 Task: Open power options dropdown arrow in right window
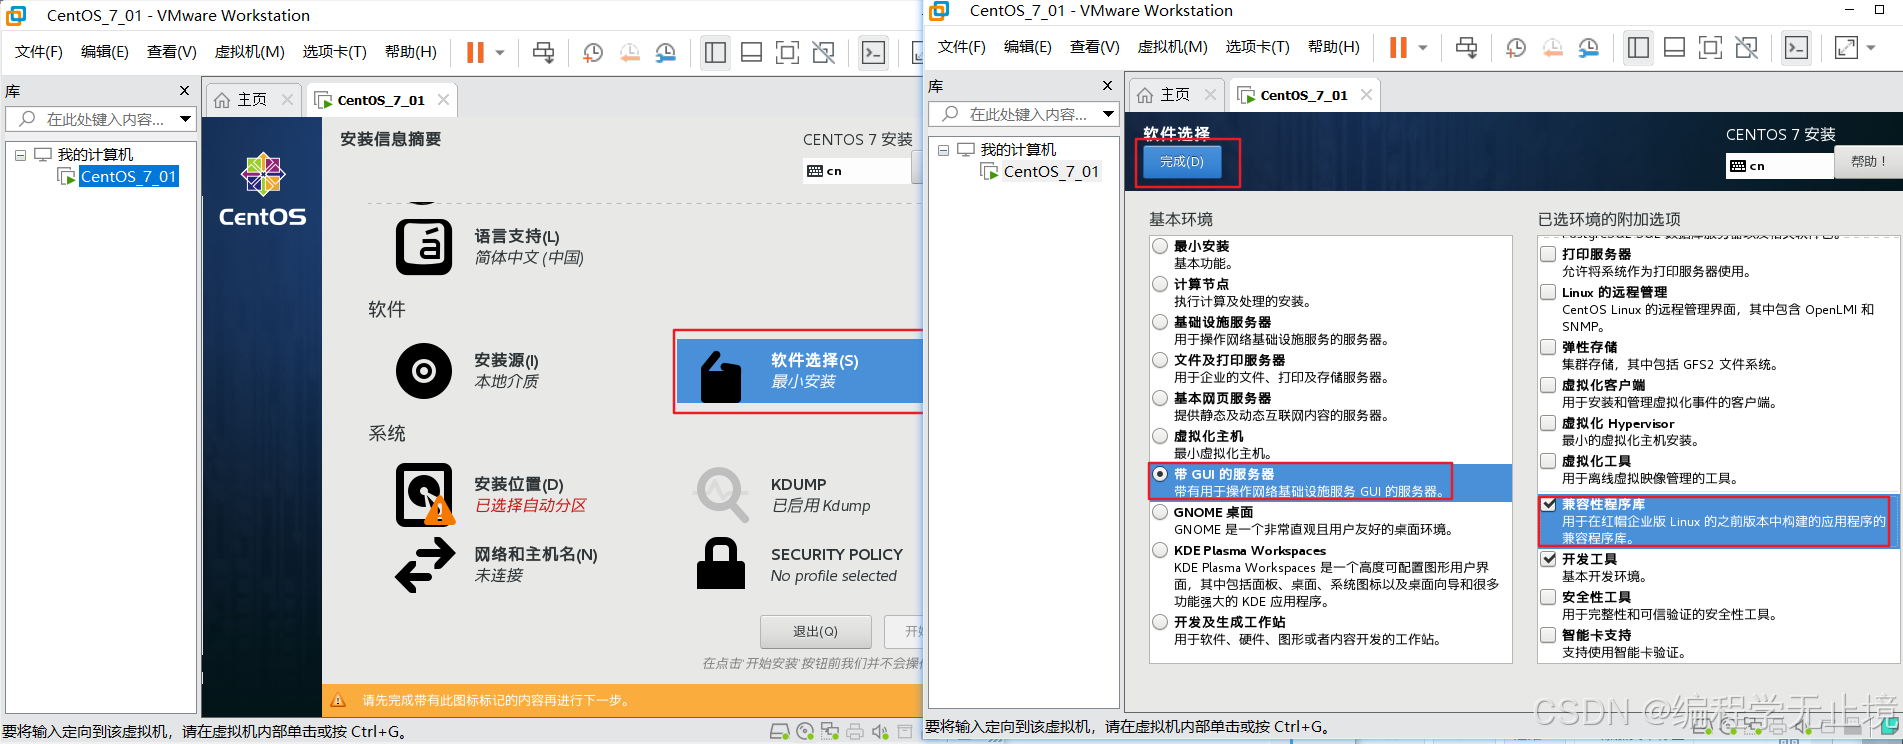point(1423,47)
